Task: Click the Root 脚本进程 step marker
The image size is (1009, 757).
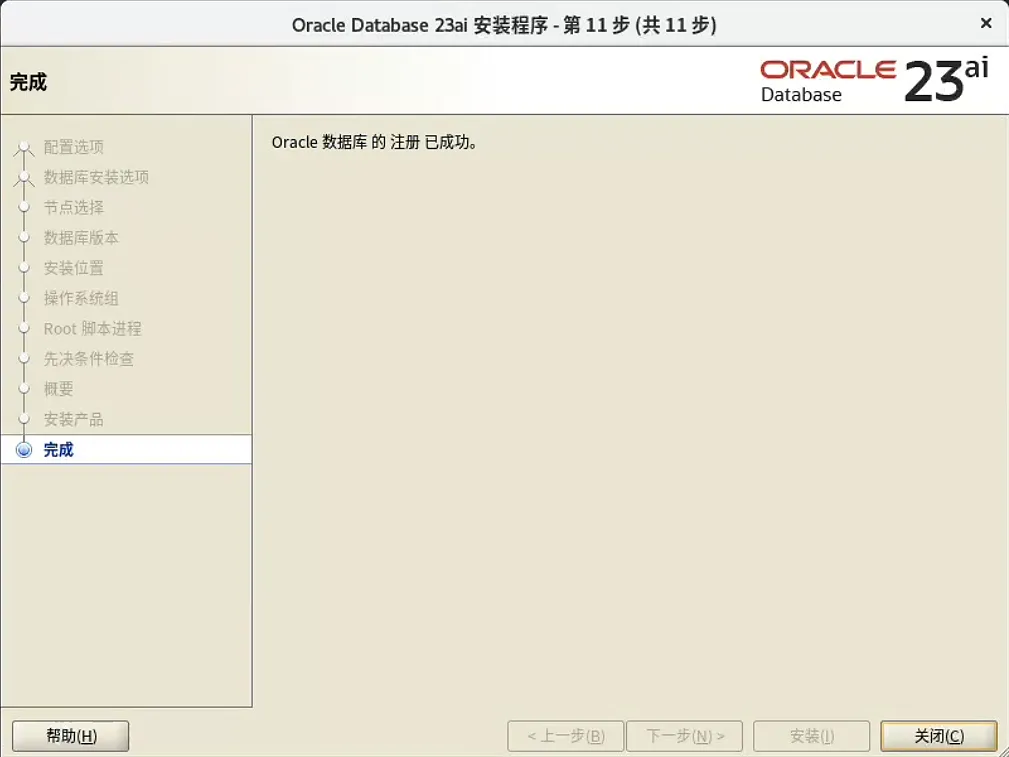Action: tap(23, 328)
